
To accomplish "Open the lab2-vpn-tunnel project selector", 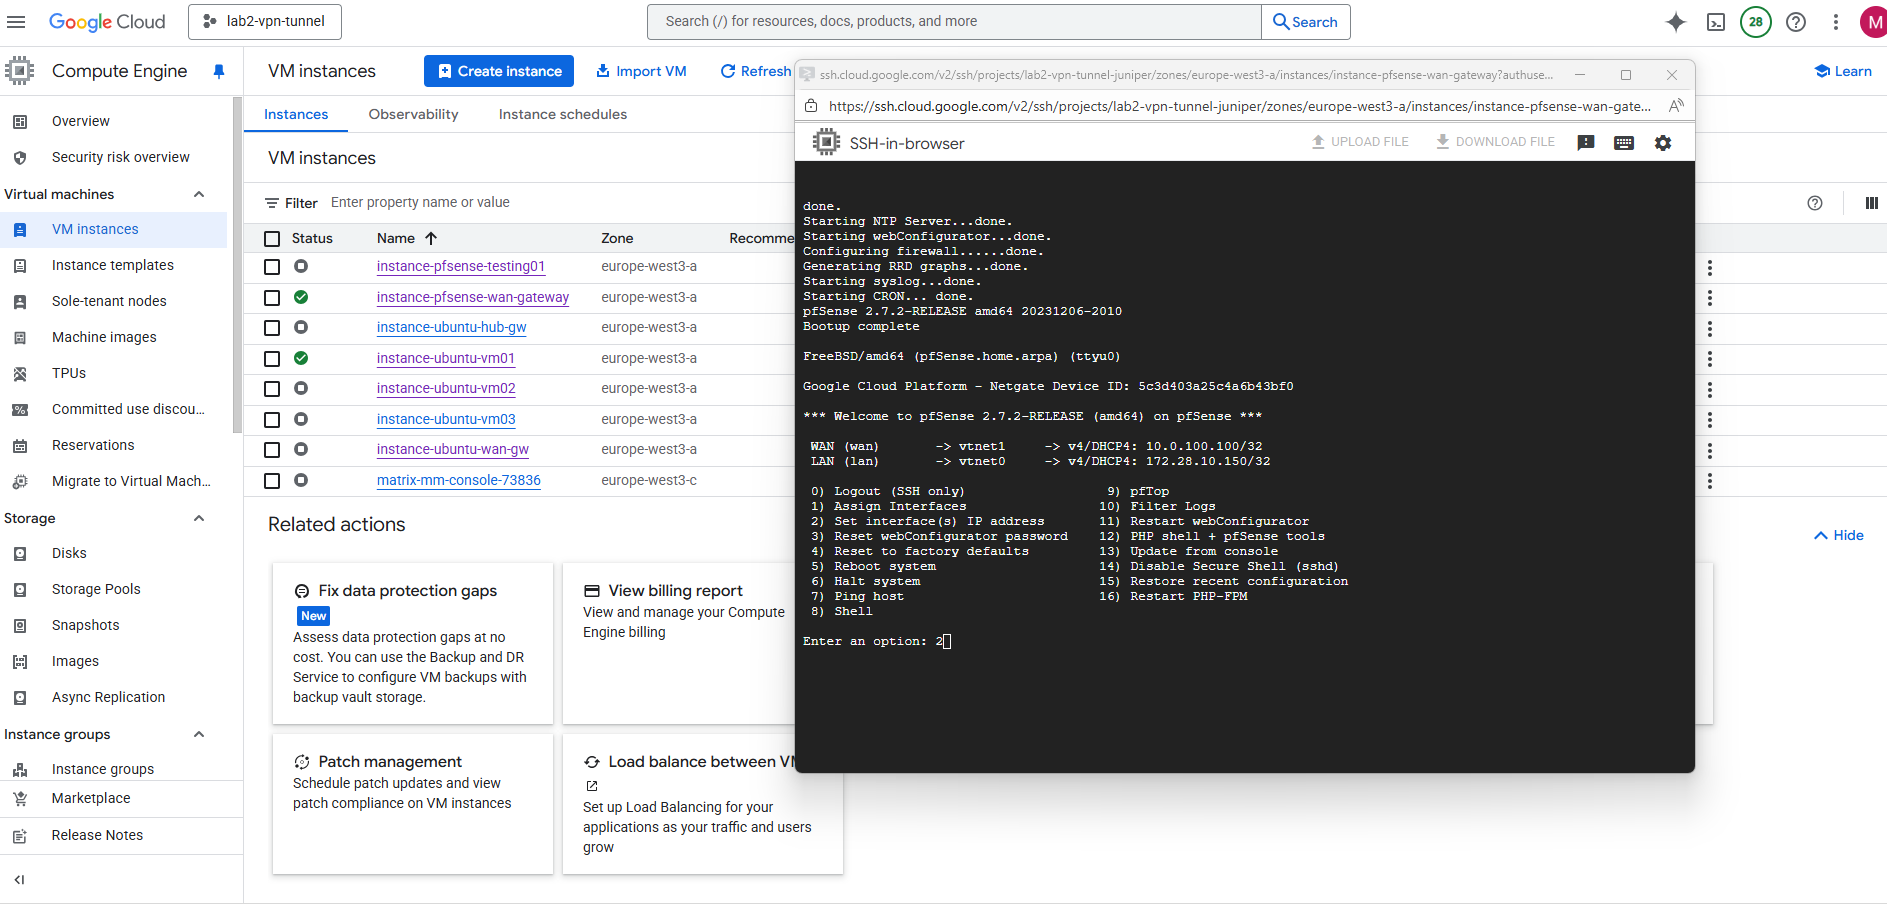I will point(265,22).
